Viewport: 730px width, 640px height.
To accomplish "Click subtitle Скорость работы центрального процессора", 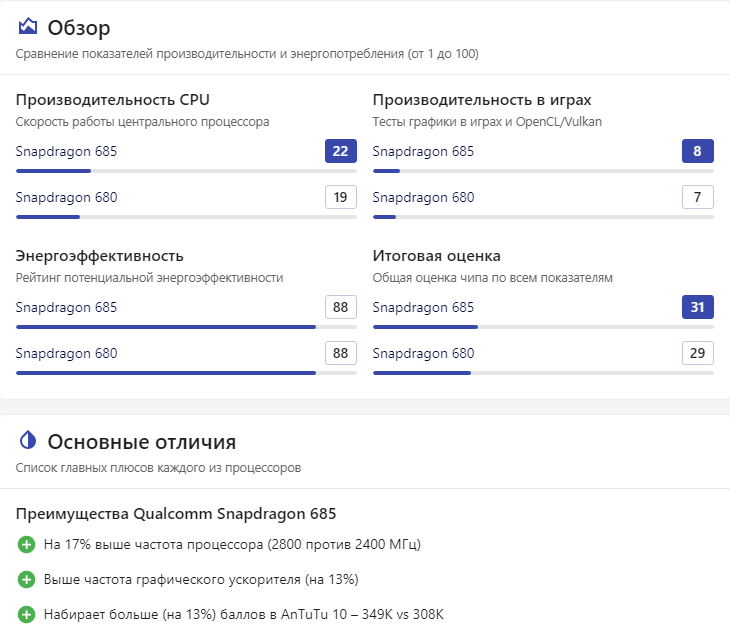I will tap(142, 122).
